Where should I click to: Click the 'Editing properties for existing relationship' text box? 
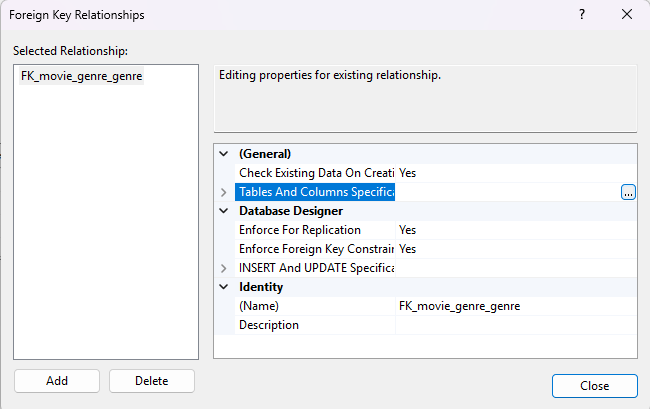425,98
